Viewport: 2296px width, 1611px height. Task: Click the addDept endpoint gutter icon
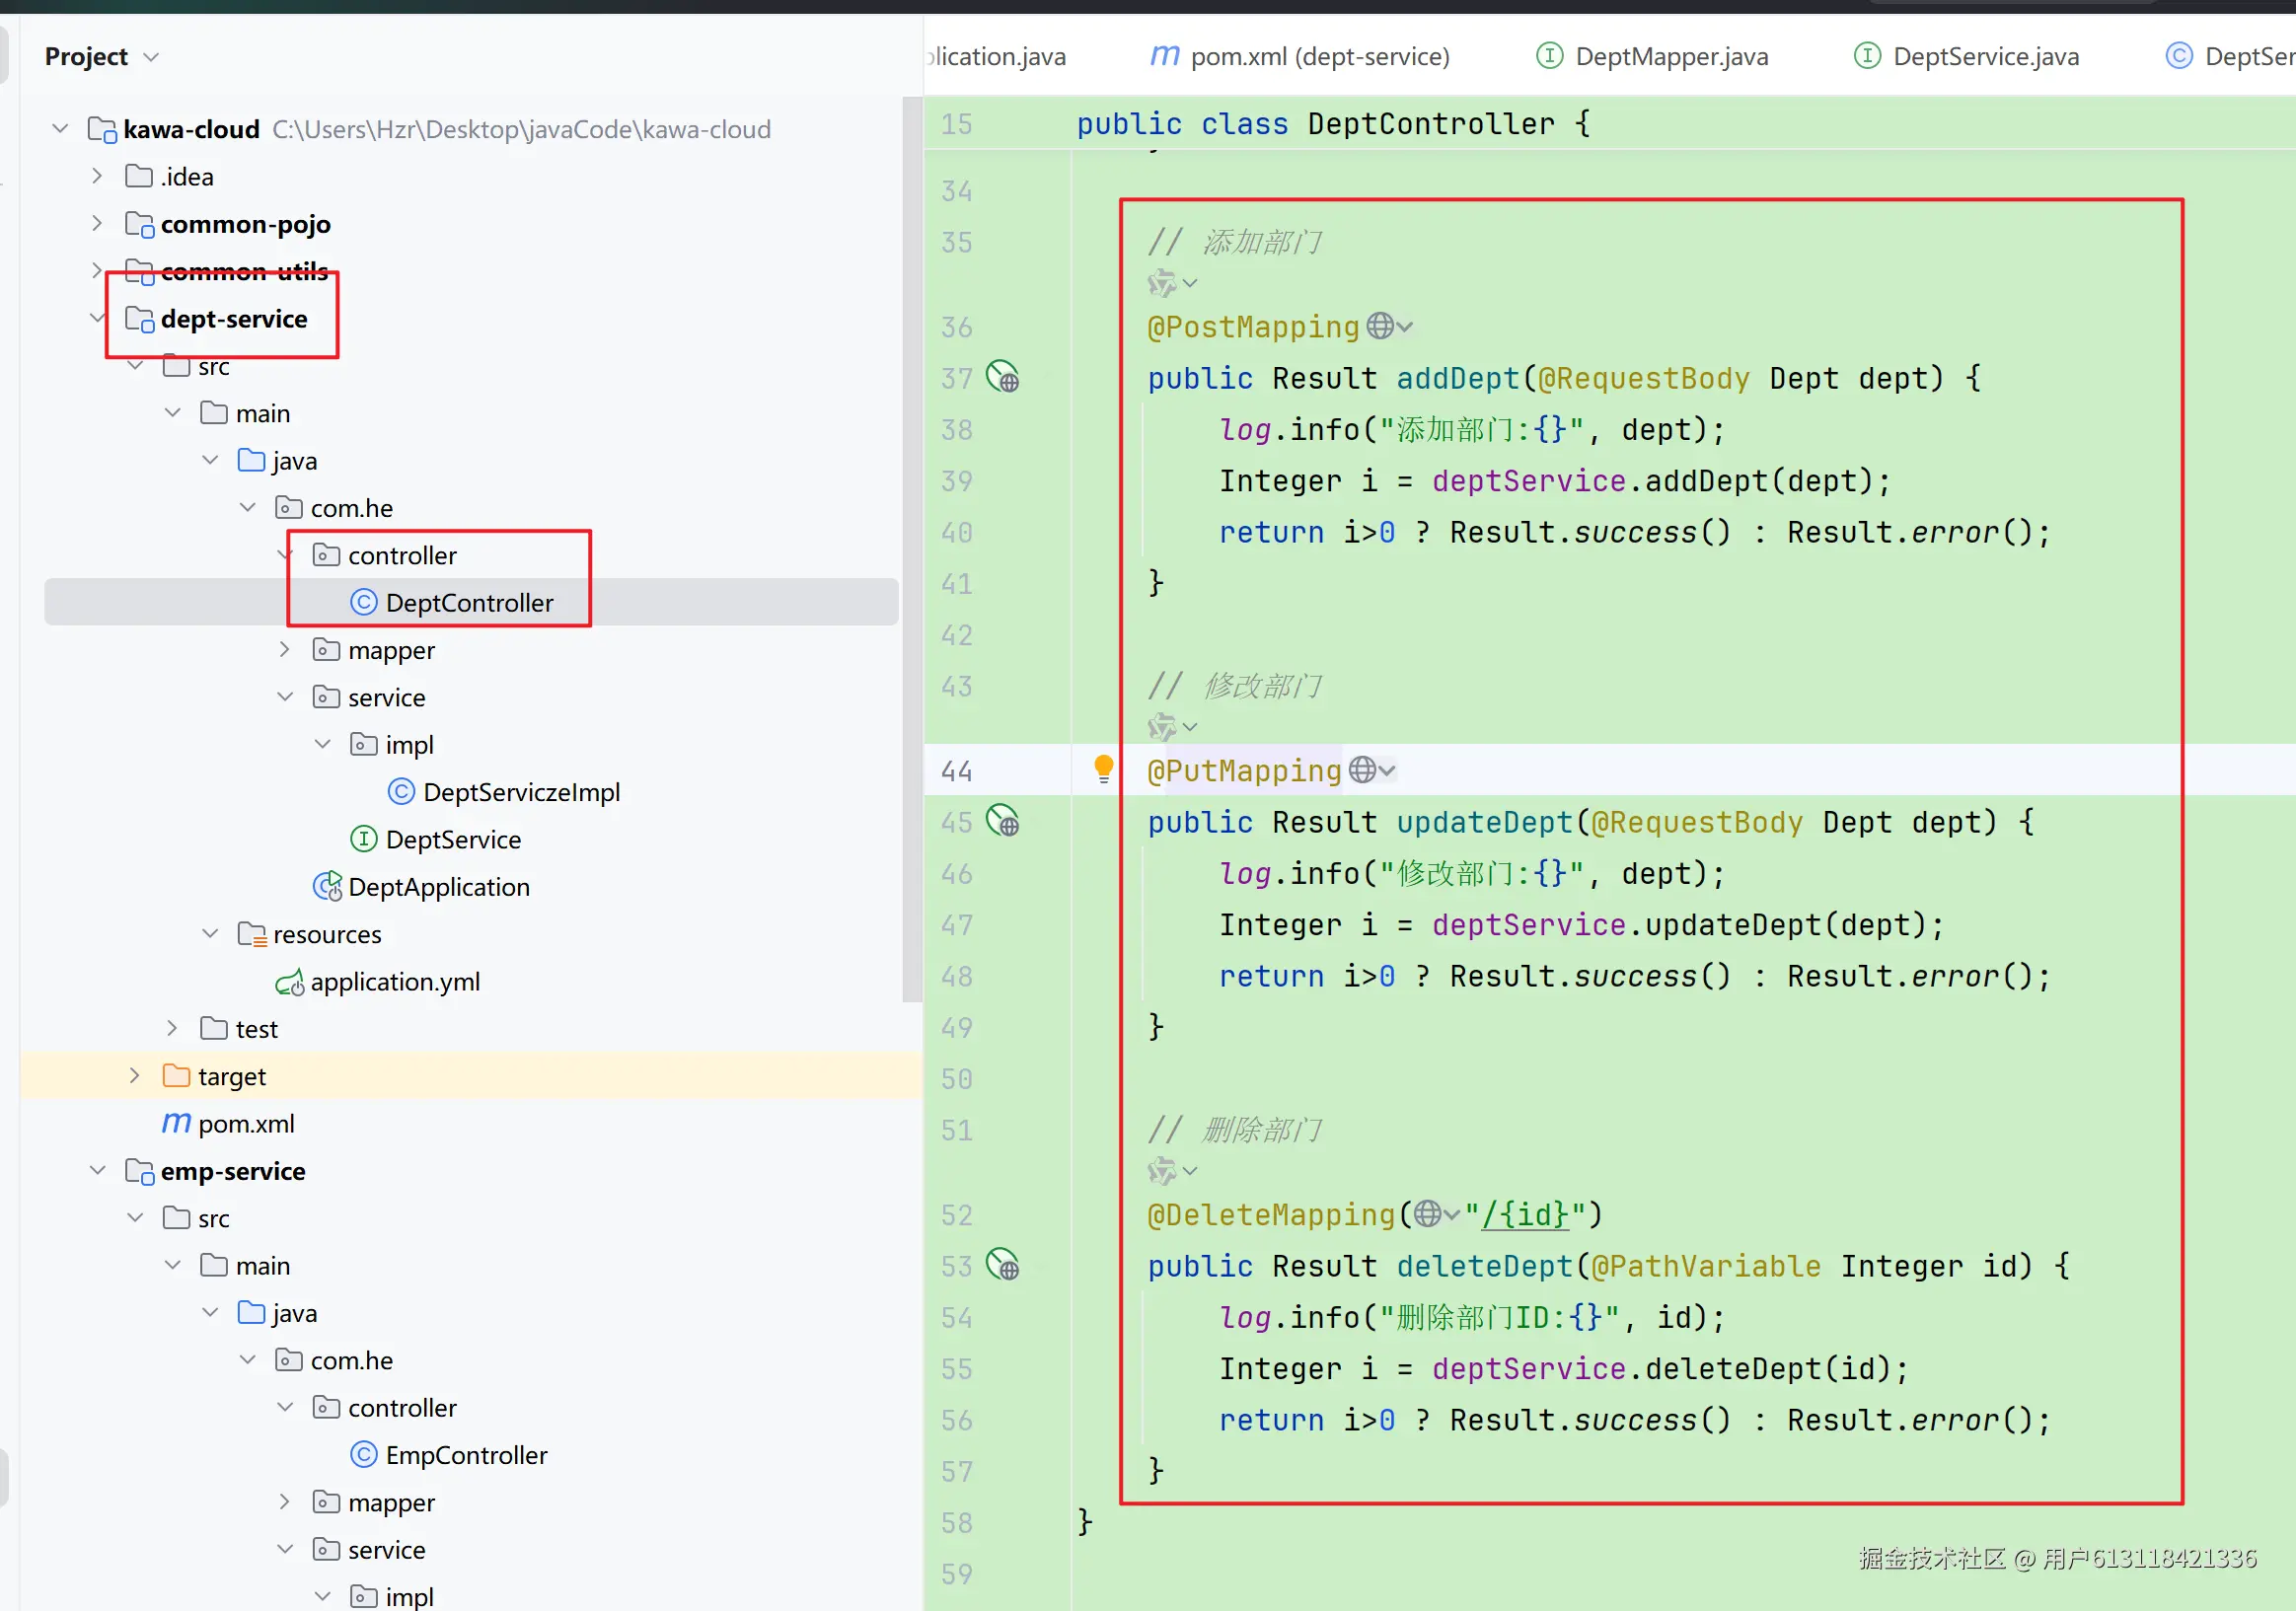click(1002, 377)
